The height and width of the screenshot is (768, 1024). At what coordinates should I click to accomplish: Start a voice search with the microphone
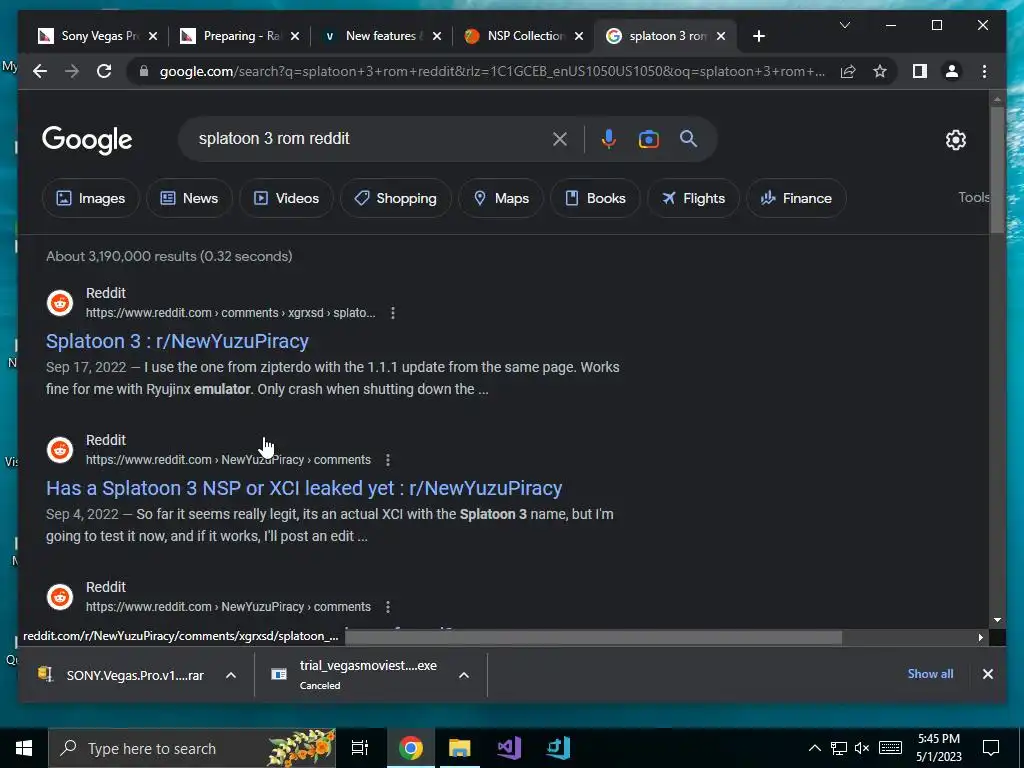click(608, 138)
